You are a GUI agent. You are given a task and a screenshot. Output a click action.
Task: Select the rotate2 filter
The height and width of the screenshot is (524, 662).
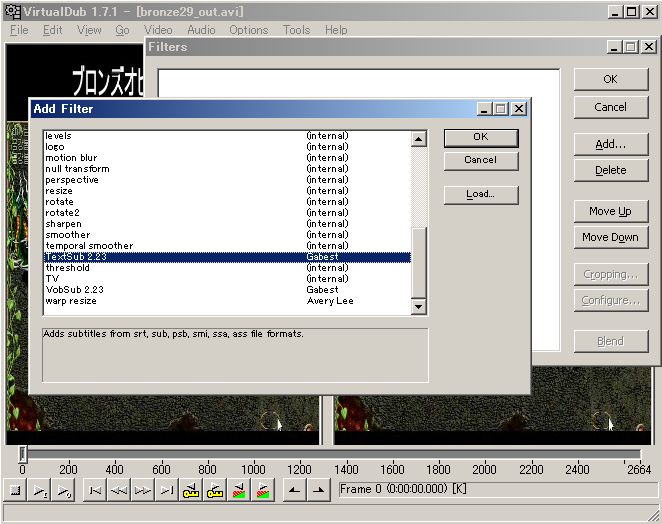point(228,213)
